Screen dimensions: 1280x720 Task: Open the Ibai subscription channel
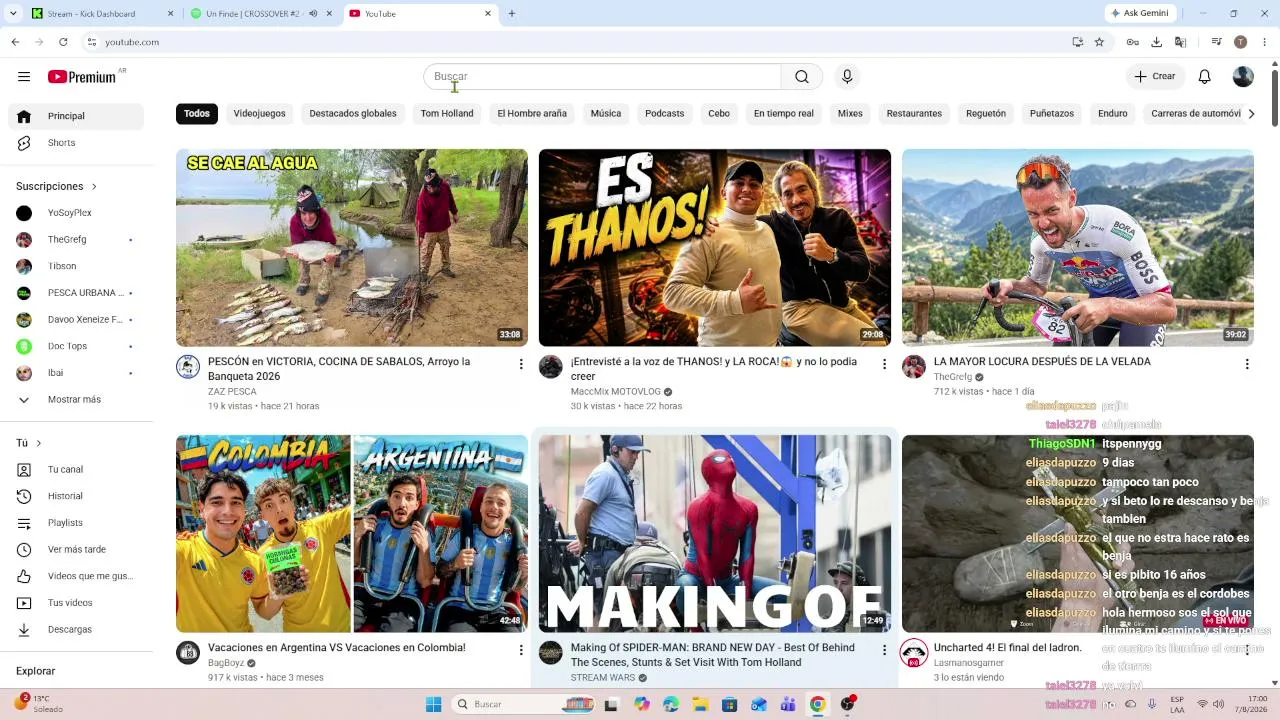[x=76, y=373]
